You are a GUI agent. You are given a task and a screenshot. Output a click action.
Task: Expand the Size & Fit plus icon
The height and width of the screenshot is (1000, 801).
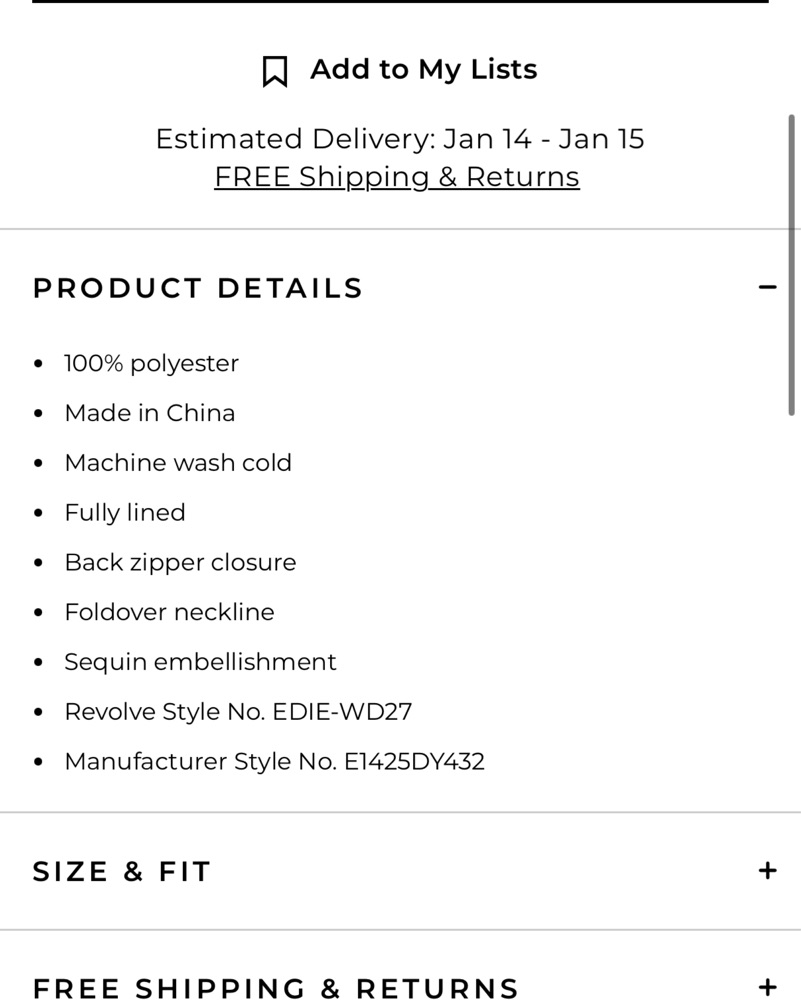pos(767,871)
